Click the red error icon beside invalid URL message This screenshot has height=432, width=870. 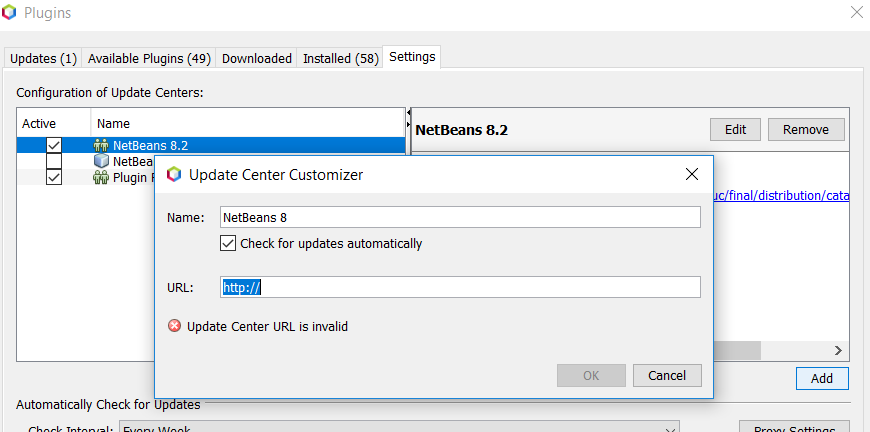tap(174, 326)
